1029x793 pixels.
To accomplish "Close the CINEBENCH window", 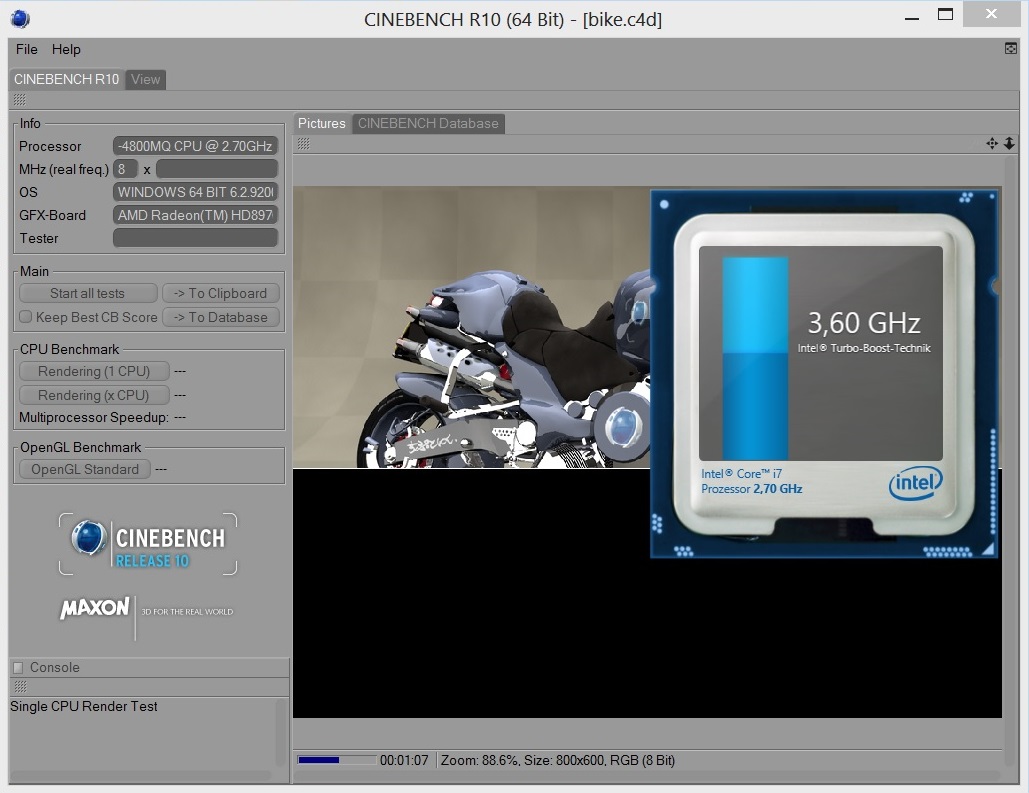I will coord(991,14).
